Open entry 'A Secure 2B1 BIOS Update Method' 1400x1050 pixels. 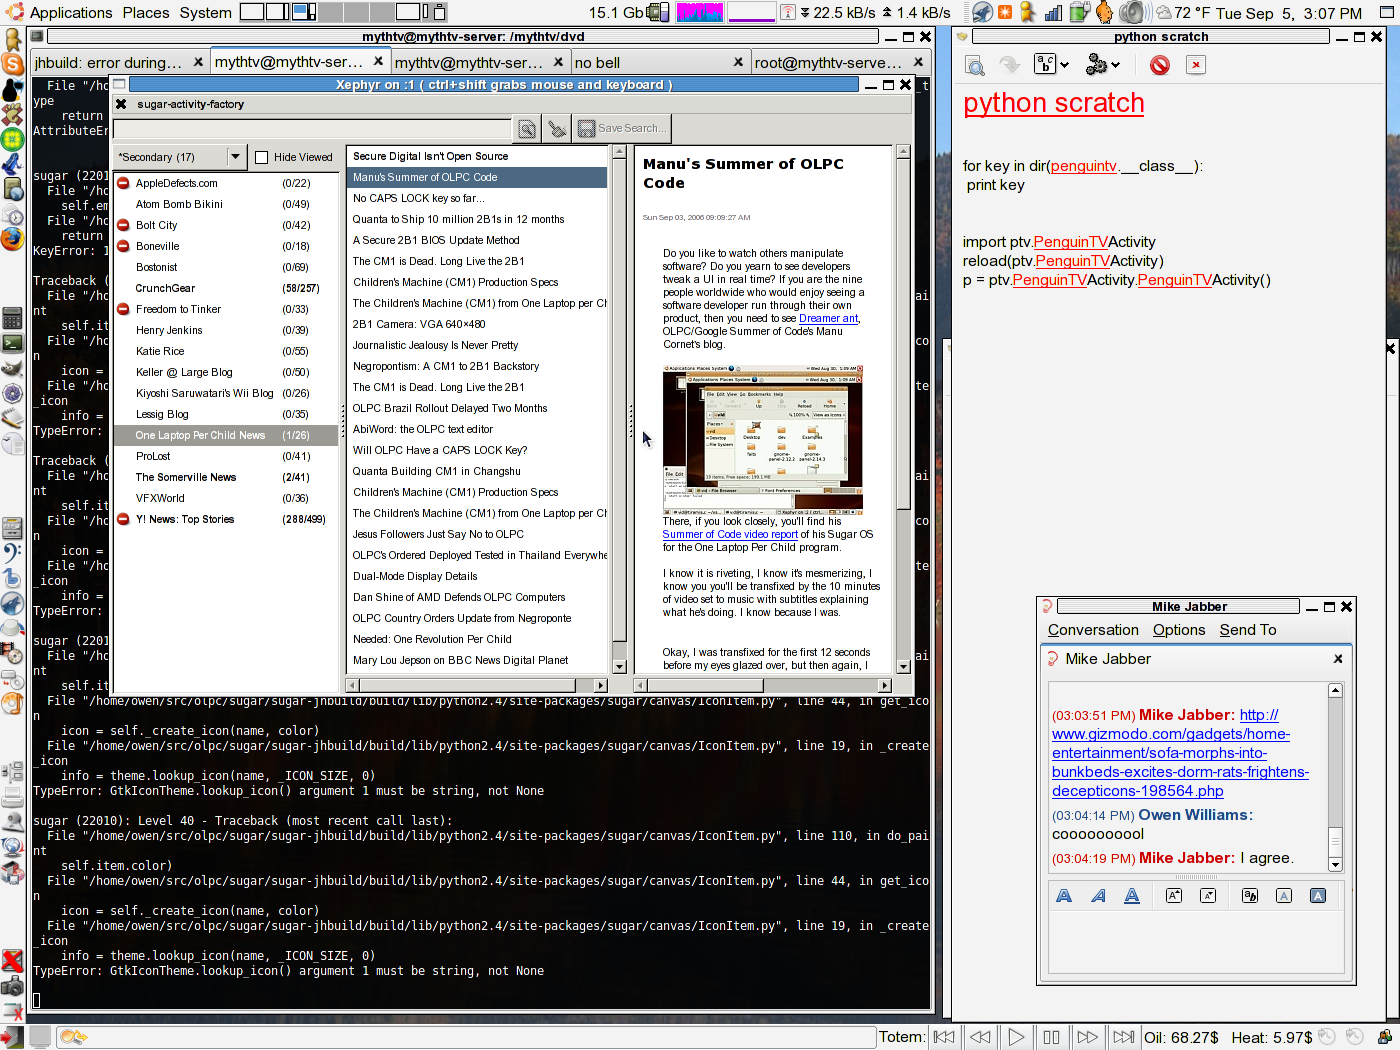point(477,240)
